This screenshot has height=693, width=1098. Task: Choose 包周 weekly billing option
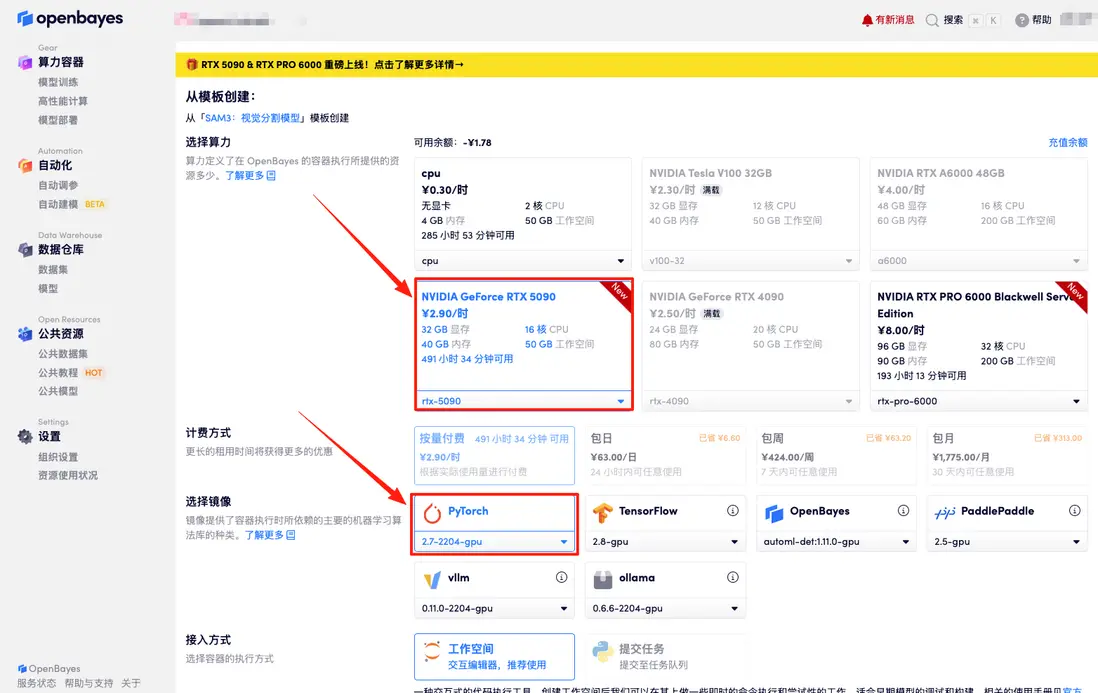point(836,455)
